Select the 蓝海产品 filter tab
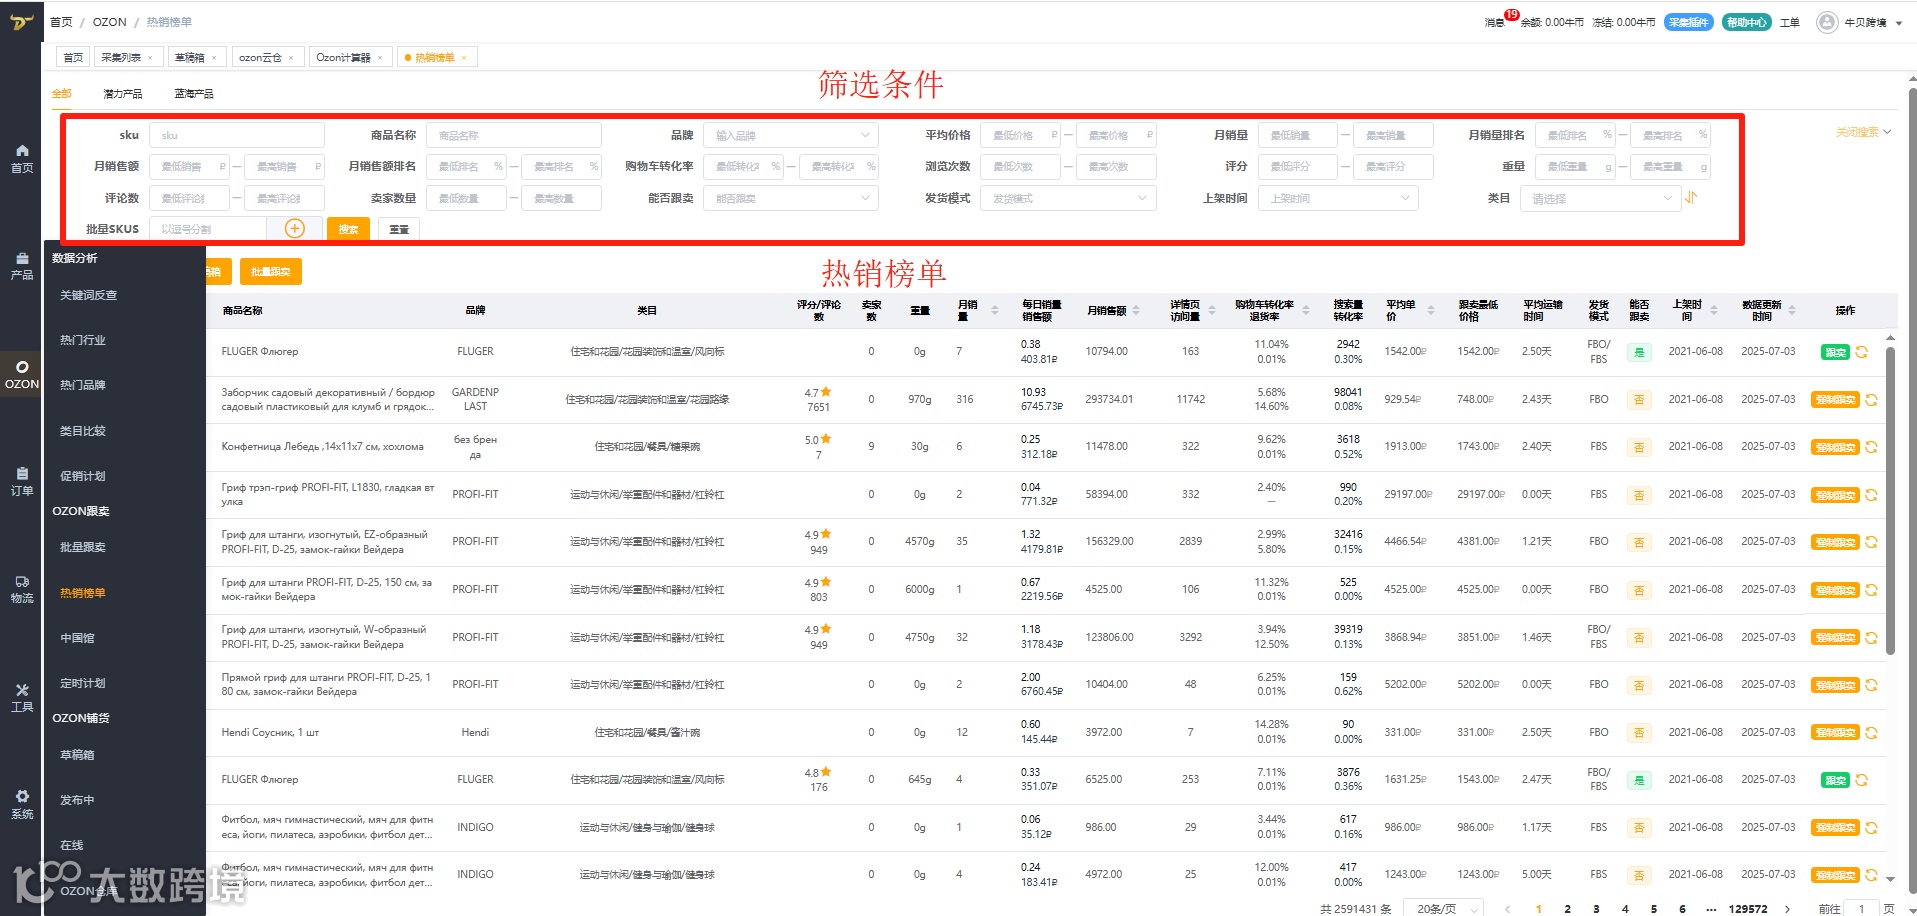 coord(194,94)
